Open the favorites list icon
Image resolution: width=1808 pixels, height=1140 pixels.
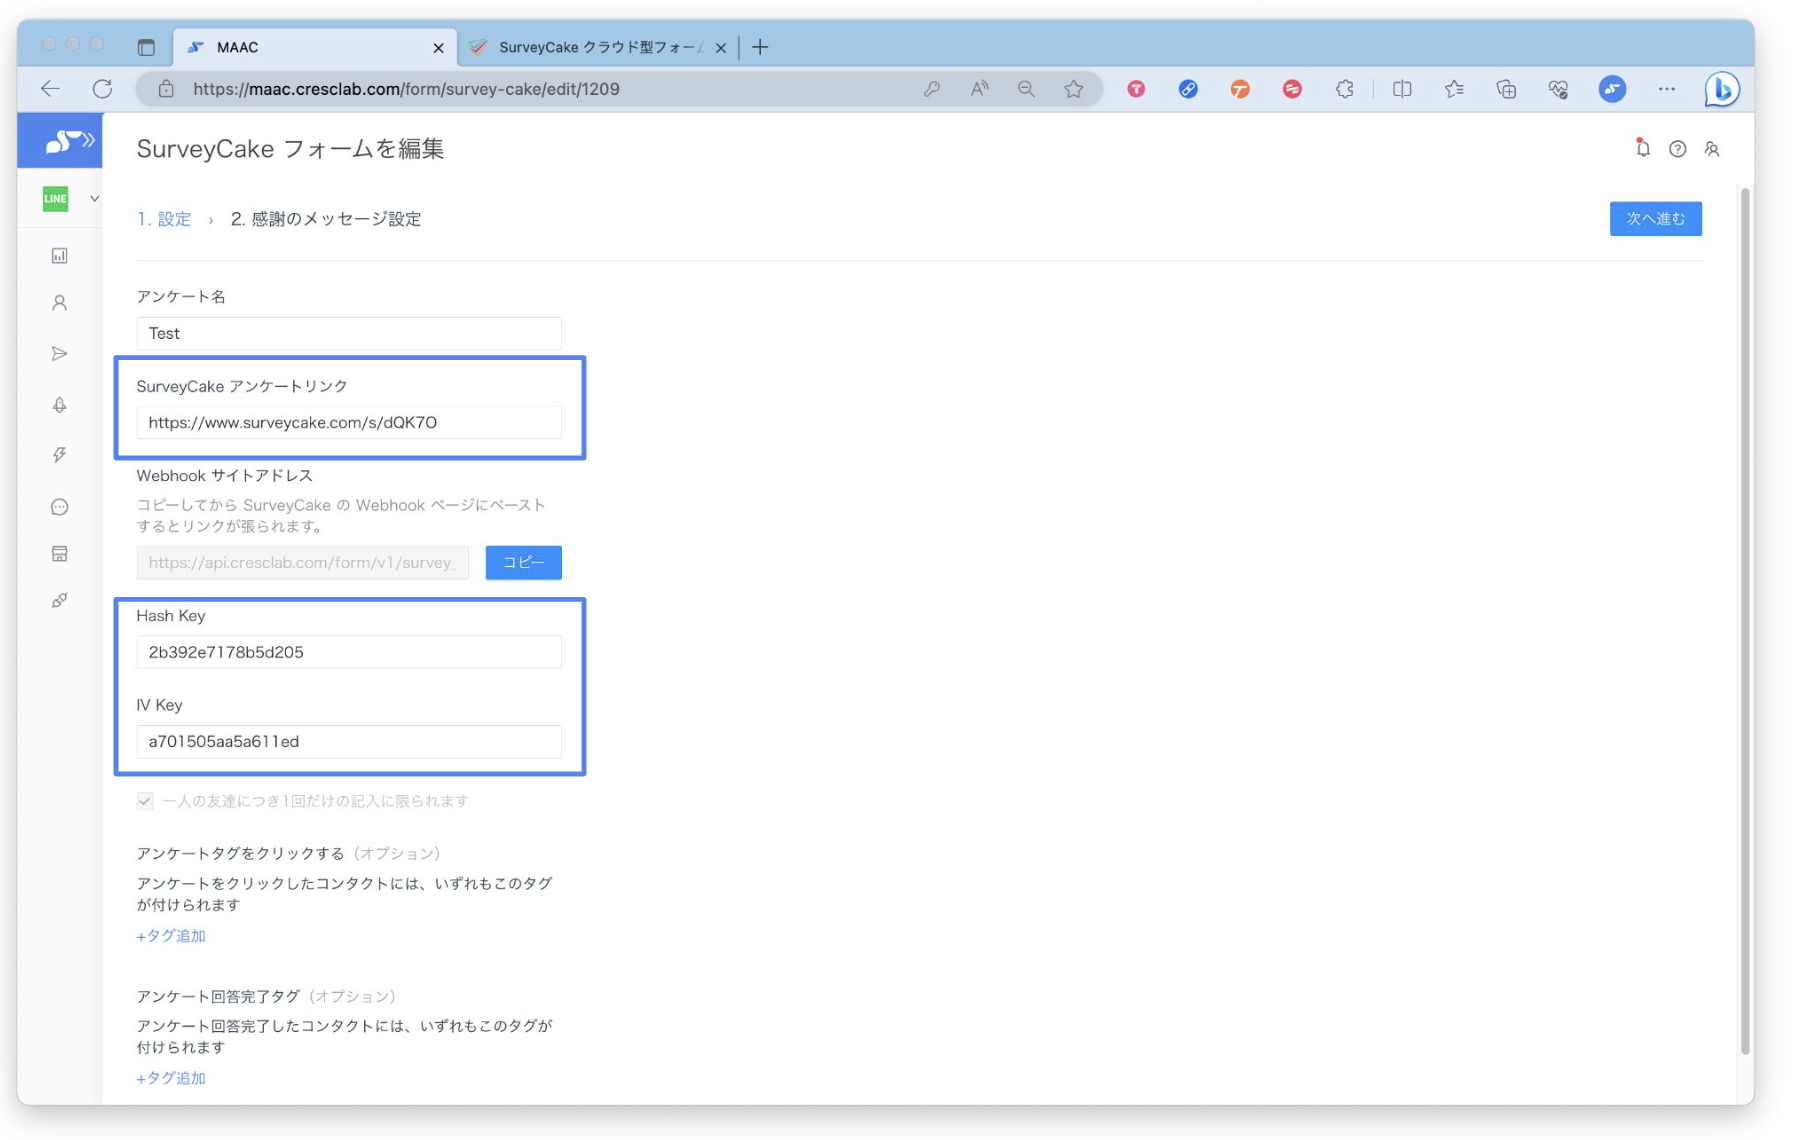point(1454,89)
